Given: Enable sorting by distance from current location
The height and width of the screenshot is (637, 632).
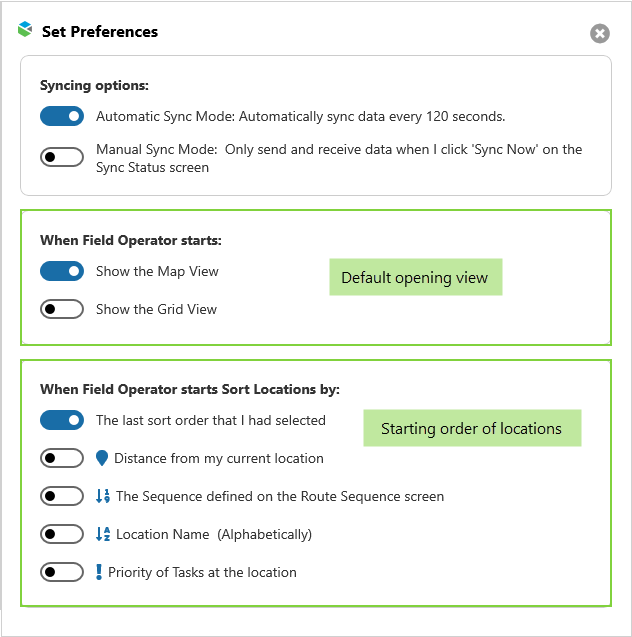Looking at the screenshot, I should coord(62,458).
